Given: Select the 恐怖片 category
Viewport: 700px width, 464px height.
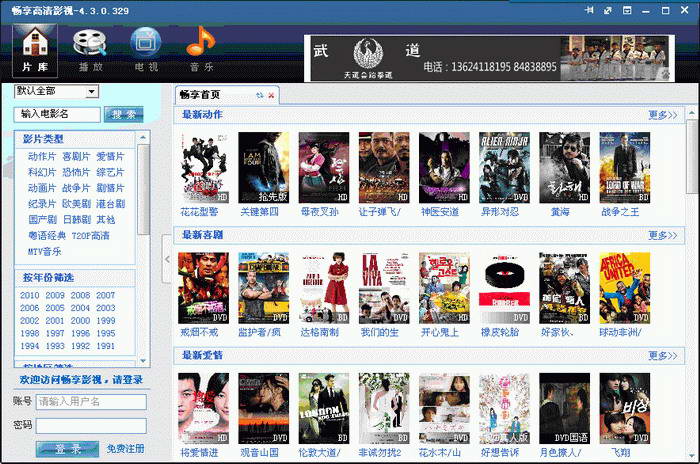Looking at the screenshot, I should [x=76, y=172].
